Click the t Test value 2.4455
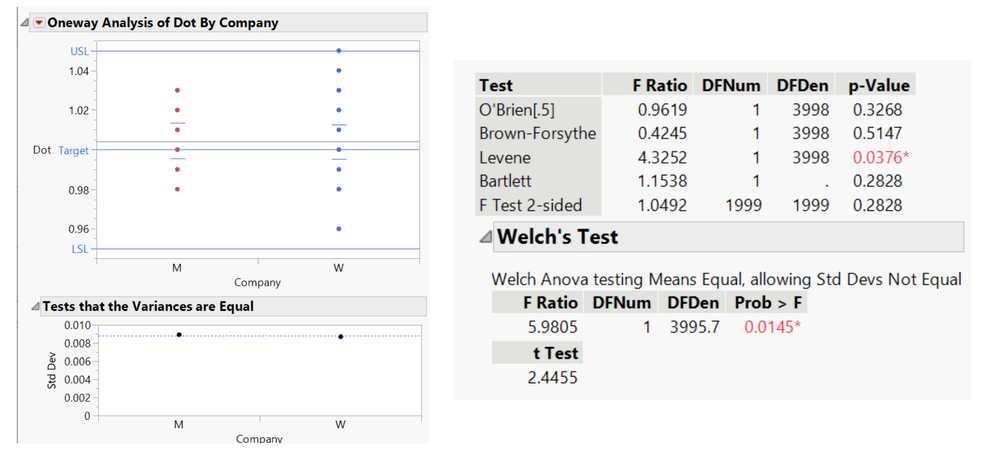 pos(552,378)
